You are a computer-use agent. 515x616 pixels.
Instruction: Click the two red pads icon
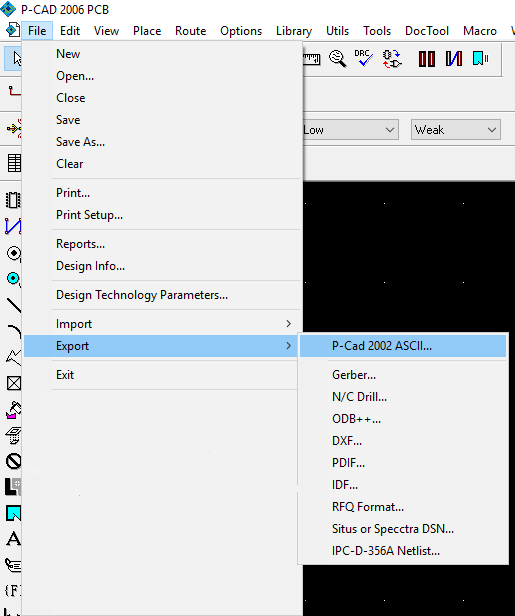coord(427,59)
